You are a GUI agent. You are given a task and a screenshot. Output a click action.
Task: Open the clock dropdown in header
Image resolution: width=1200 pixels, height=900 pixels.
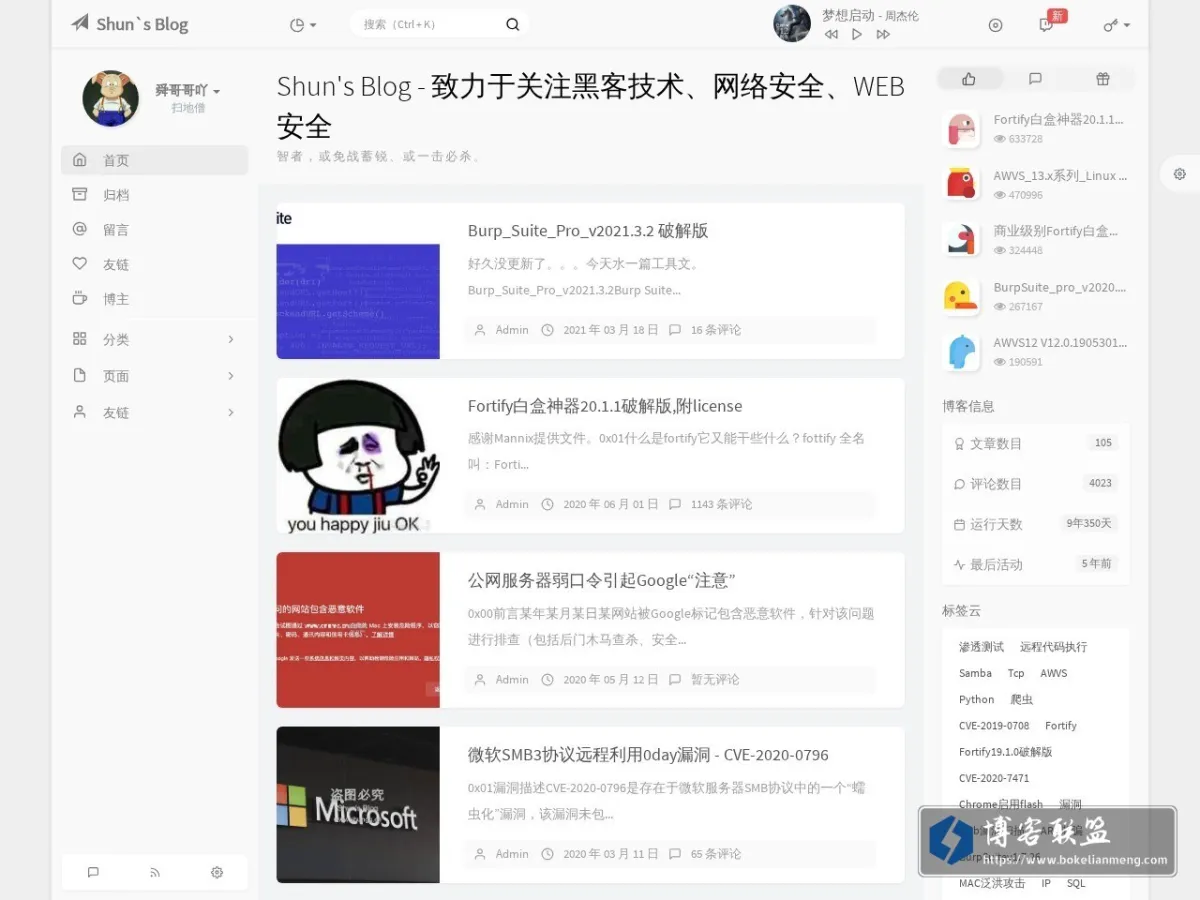(x=303, y=25)
